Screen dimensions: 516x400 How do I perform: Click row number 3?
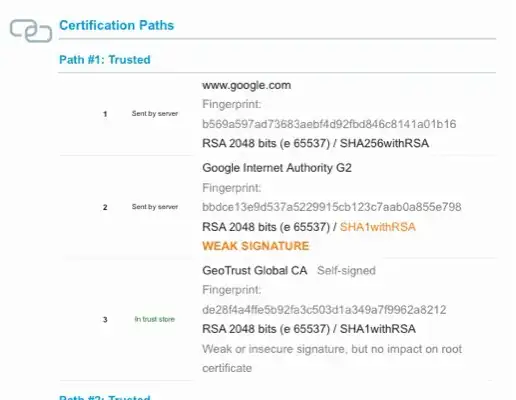pos(105,320)
